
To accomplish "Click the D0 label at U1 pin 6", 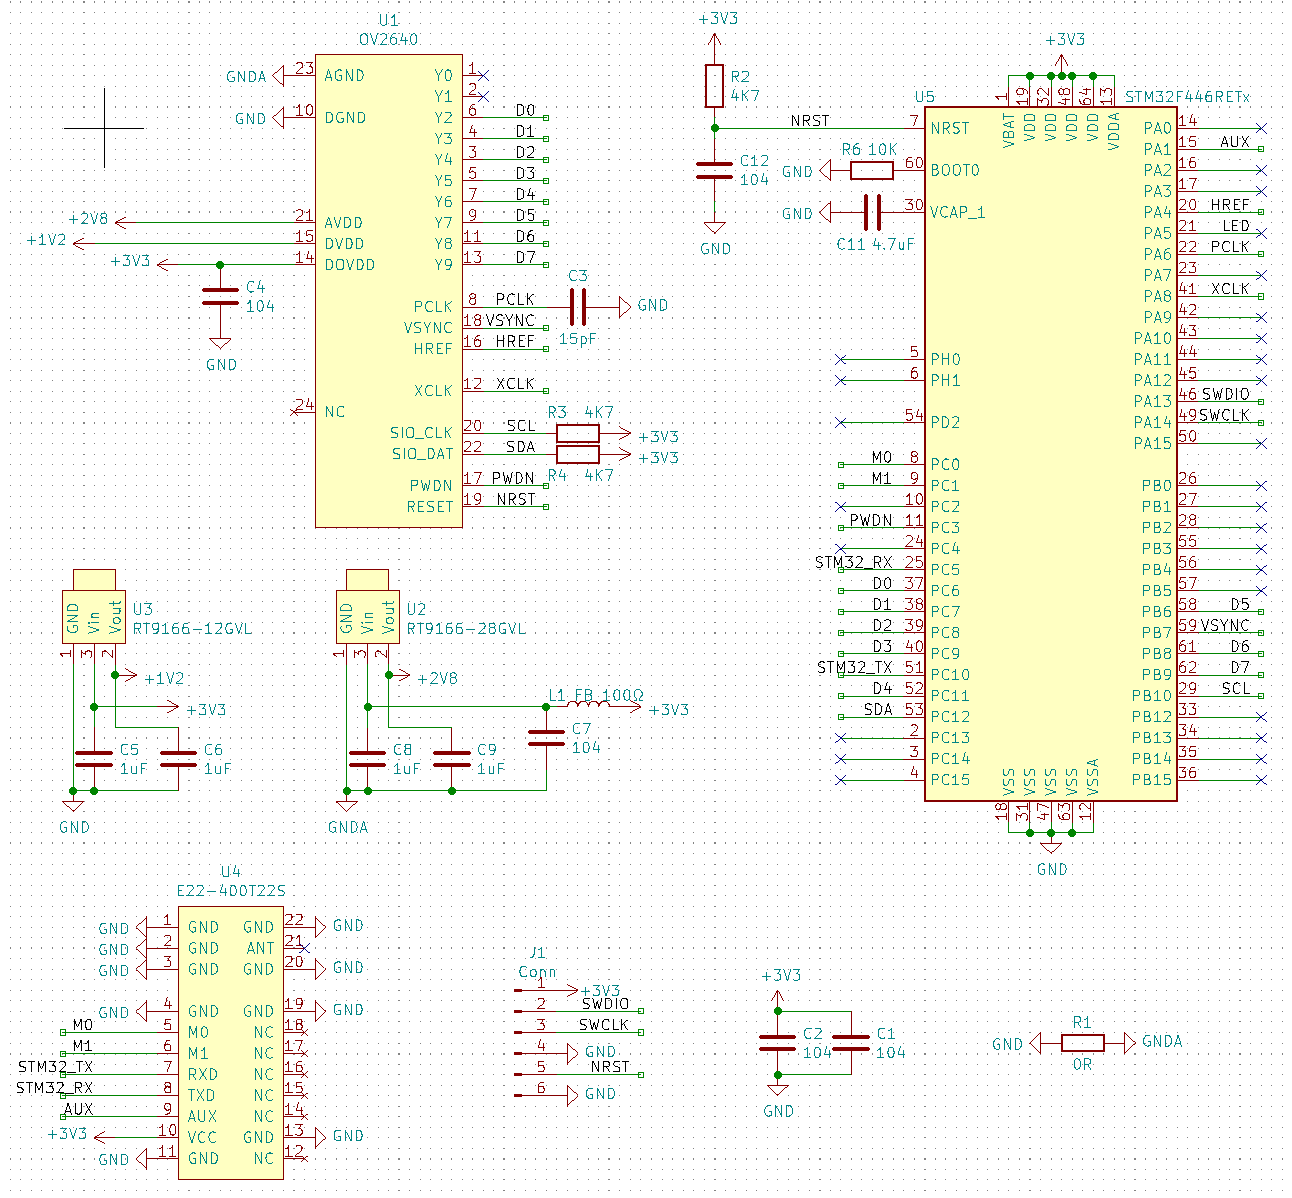I will coord(525,111).
